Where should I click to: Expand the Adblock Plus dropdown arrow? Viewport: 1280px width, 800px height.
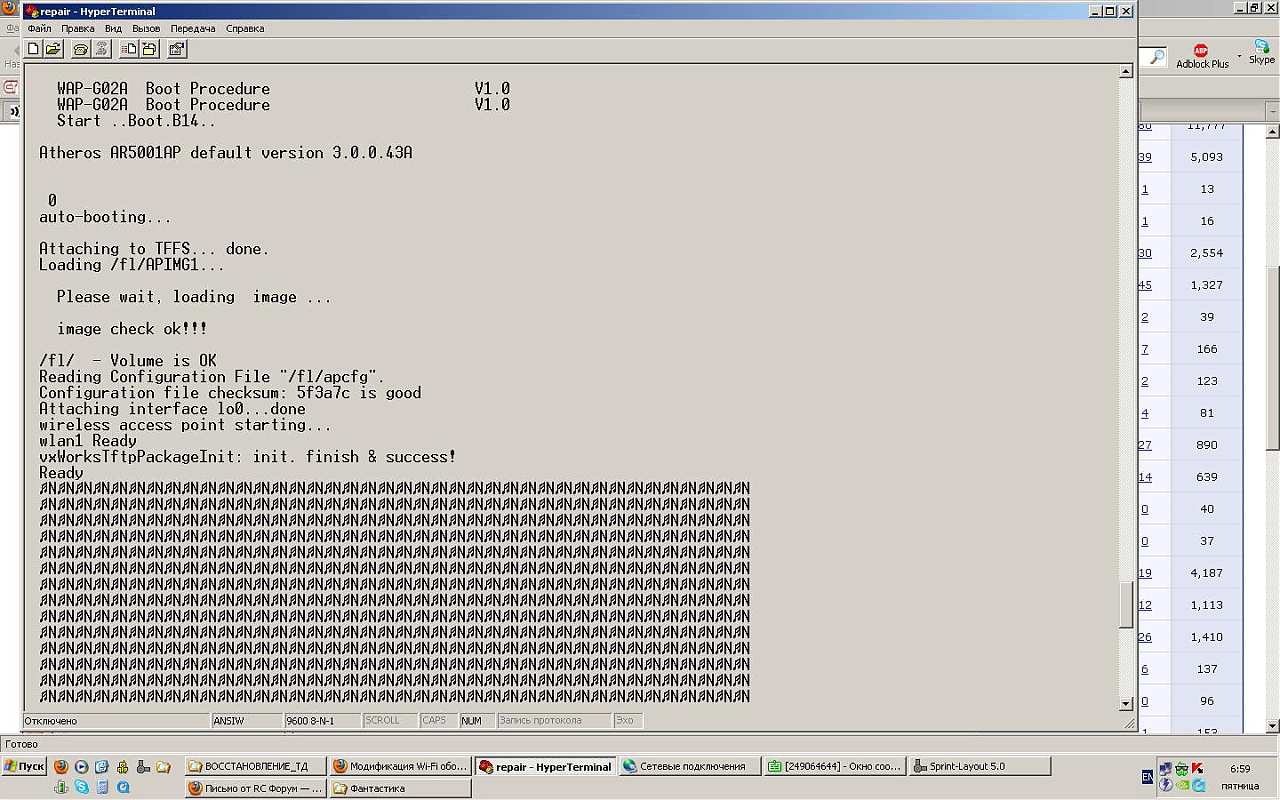pyautogui.click(x=1239, y=56)
